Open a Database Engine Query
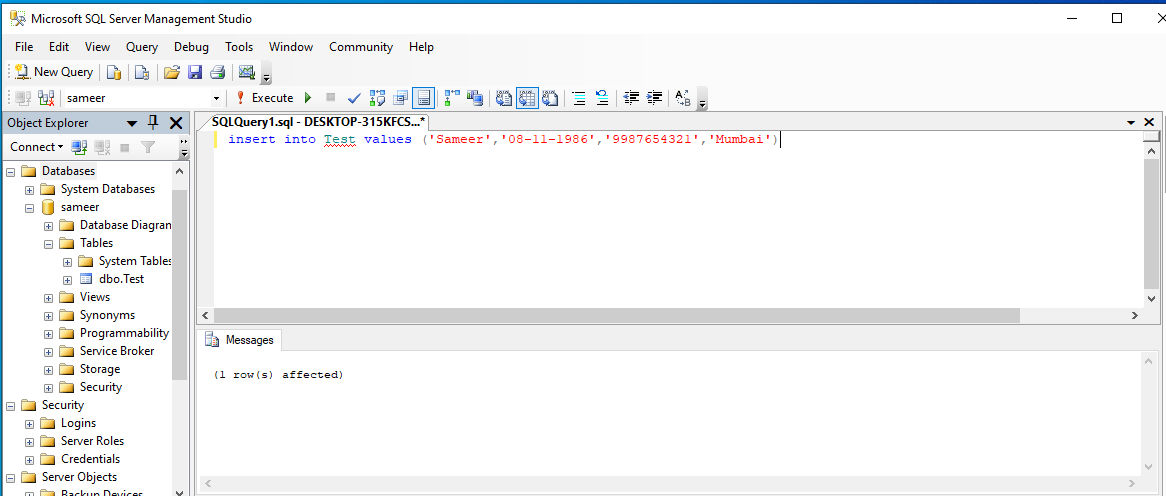The image size is (1166, 496). 114,72
